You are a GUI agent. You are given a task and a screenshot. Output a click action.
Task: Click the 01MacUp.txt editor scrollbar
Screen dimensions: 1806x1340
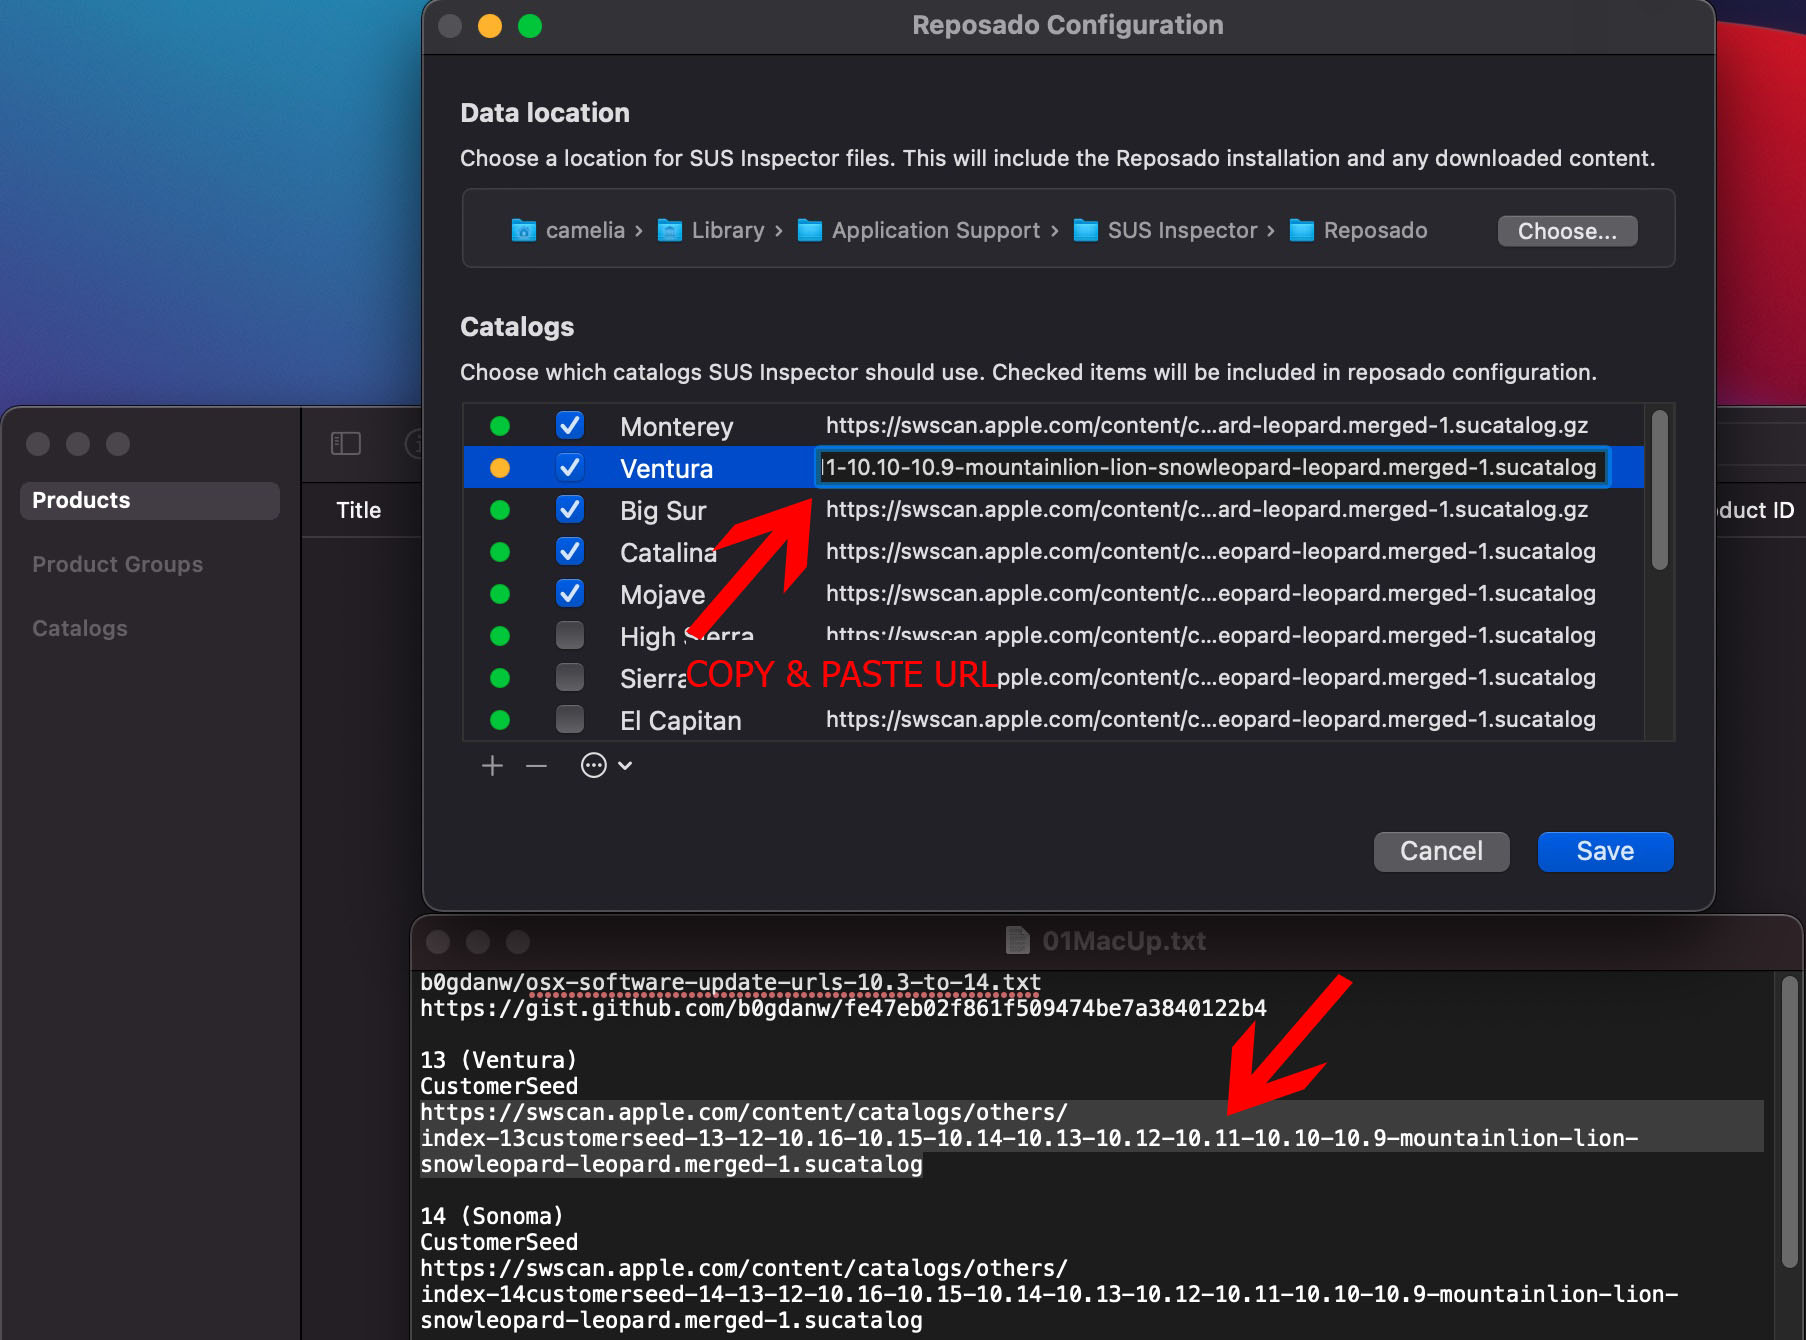1790,1122
